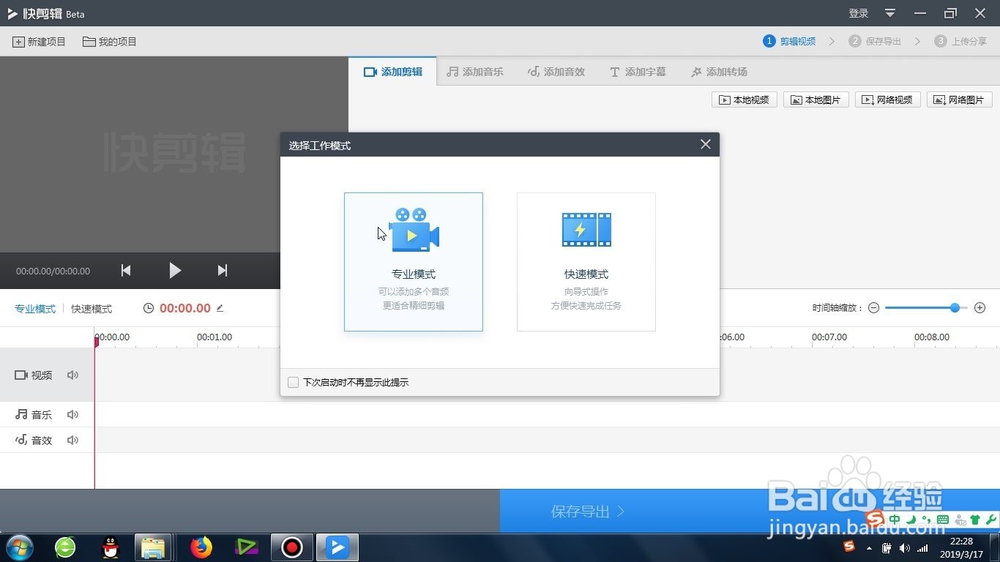The width and height of the screenshot is (1000, 562).
Task: Click Sogou input tray icon
Action: point(849,546)
